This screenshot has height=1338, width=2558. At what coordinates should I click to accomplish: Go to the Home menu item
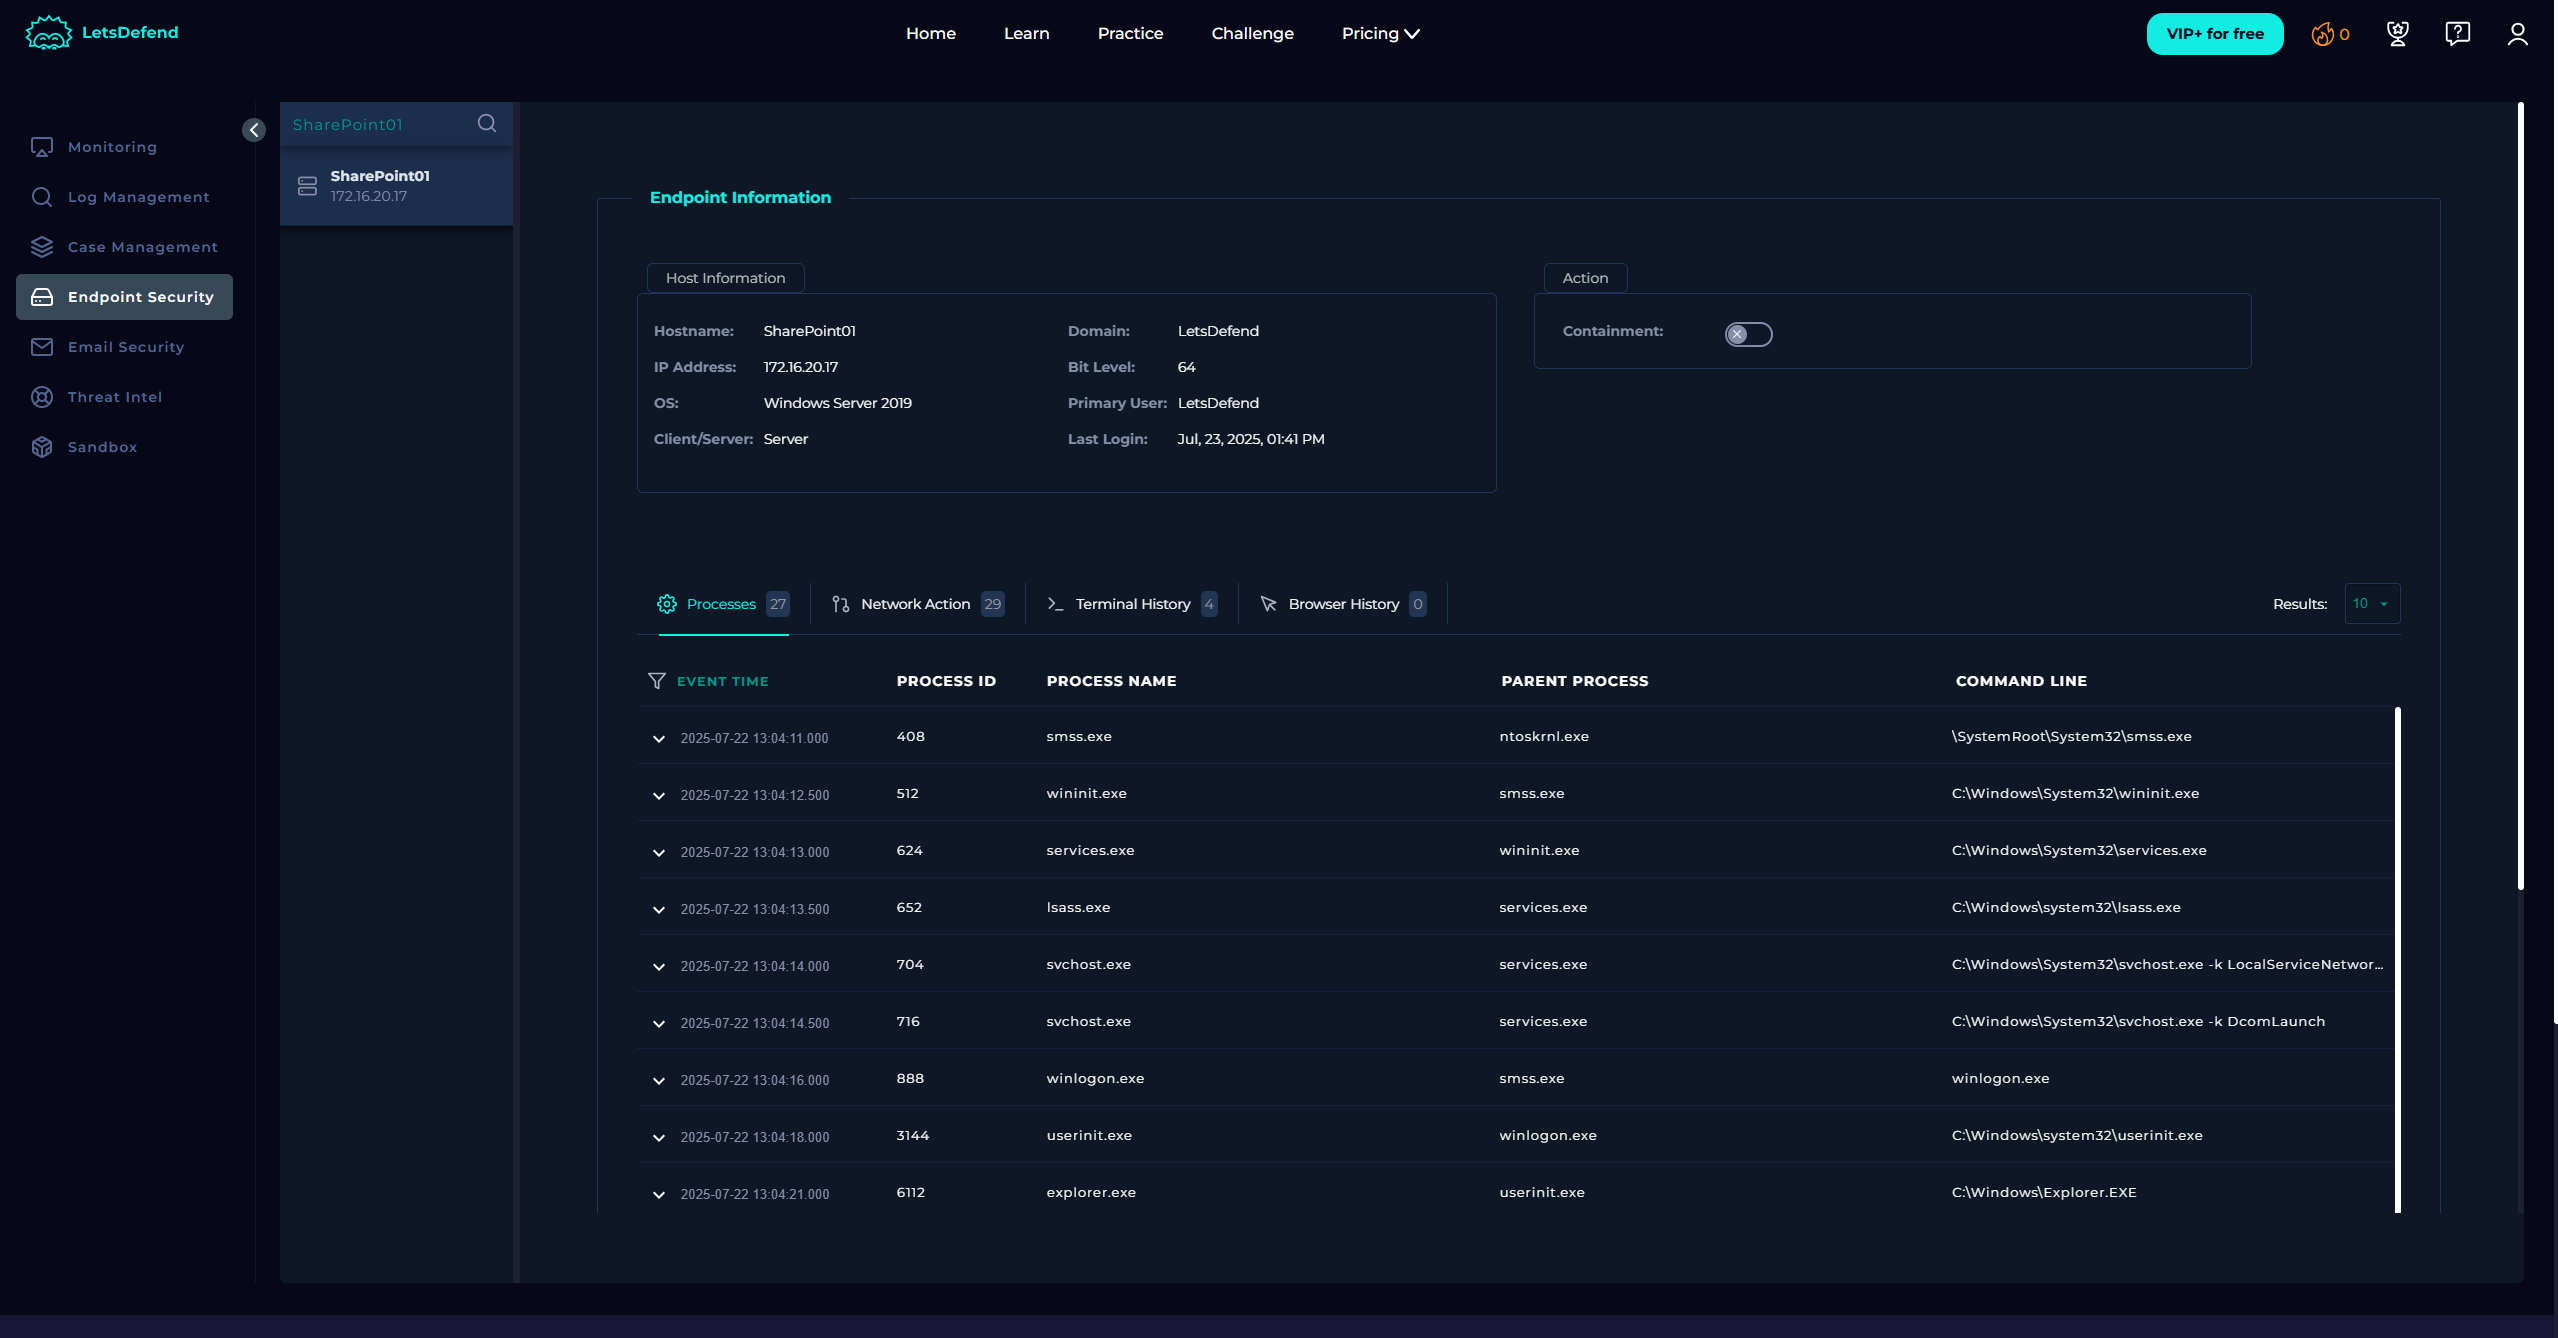tap(931, 34)
